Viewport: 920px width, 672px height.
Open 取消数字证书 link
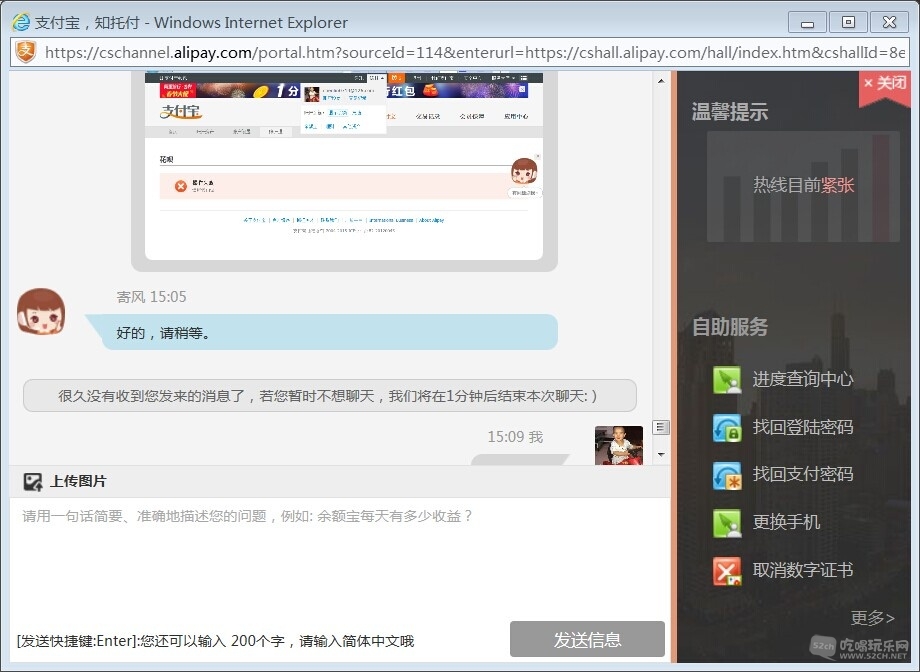coord(803,570)
